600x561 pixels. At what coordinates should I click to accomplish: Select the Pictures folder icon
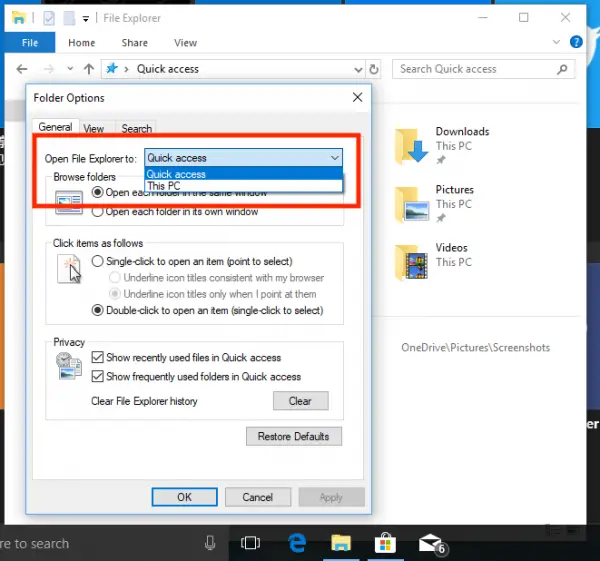coord(412,204)
